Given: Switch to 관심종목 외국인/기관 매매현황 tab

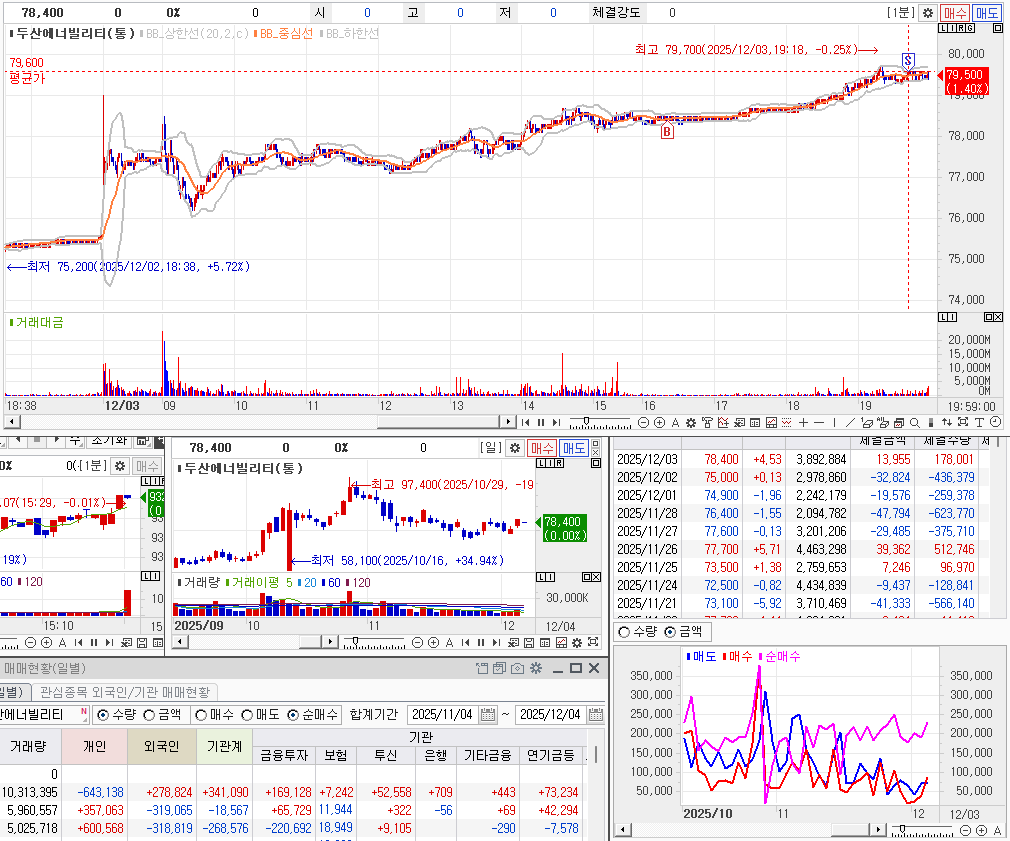Looking at the screenshot, I should pyautogui.click(x=124, y=692).
